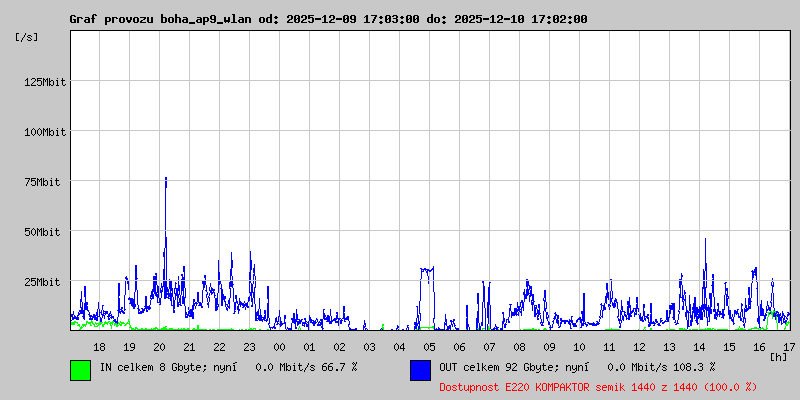Click the '100Mbit' y-axis label
Viewport: 800px width, 400px height.
45,132
